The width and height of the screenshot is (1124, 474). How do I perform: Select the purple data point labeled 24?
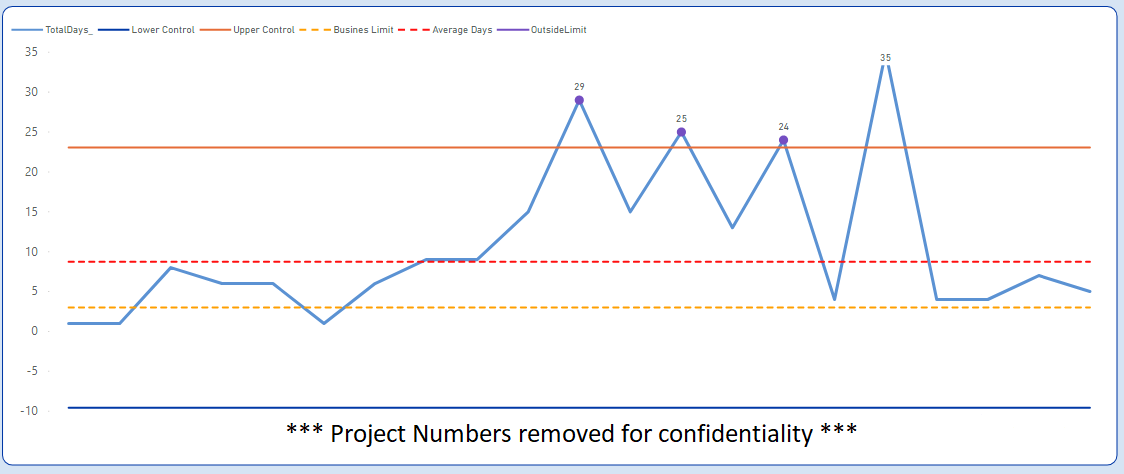click(x=784, y=140)
